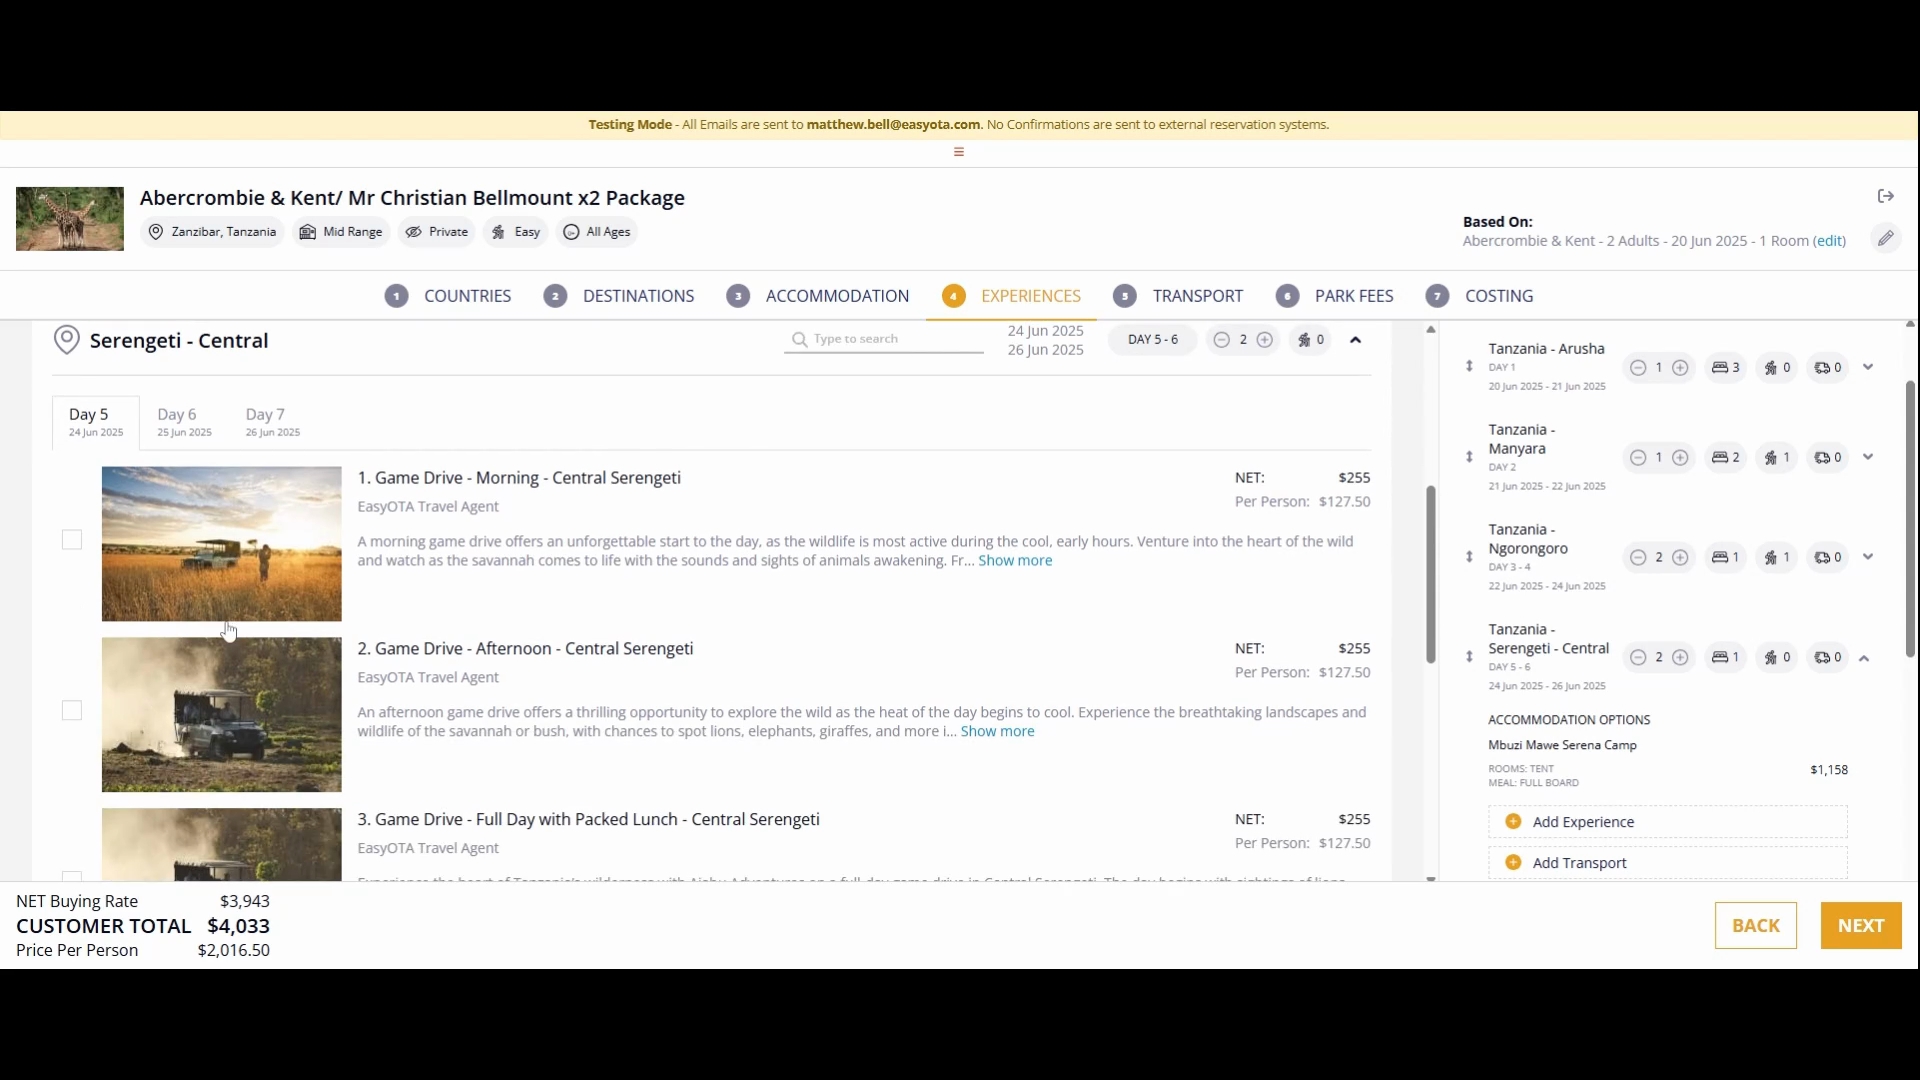The image size is (1920, 1080).
Task: Click the Type to search field
Action: pyautogui.click(x=884, y=339)
